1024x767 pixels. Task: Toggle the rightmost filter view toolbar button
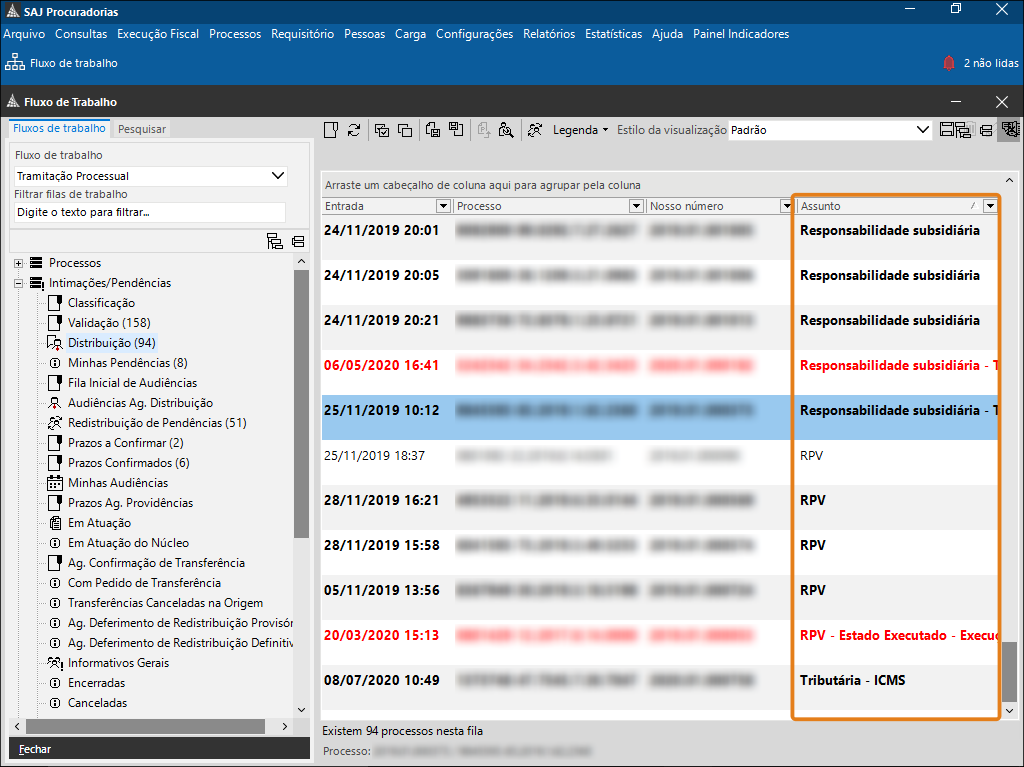[x=1008, y=130]
